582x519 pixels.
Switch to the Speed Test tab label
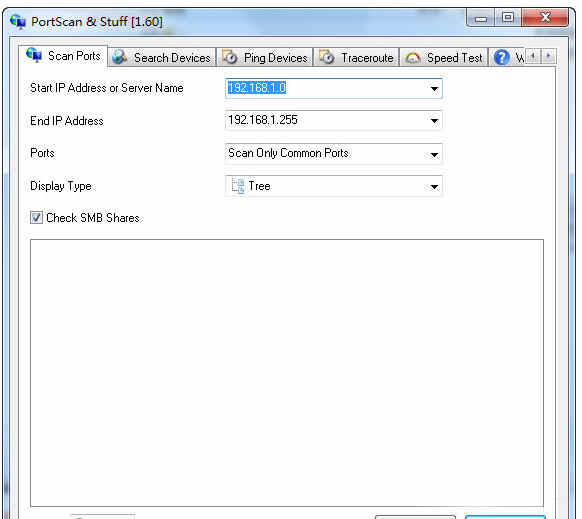pos(455,58)
